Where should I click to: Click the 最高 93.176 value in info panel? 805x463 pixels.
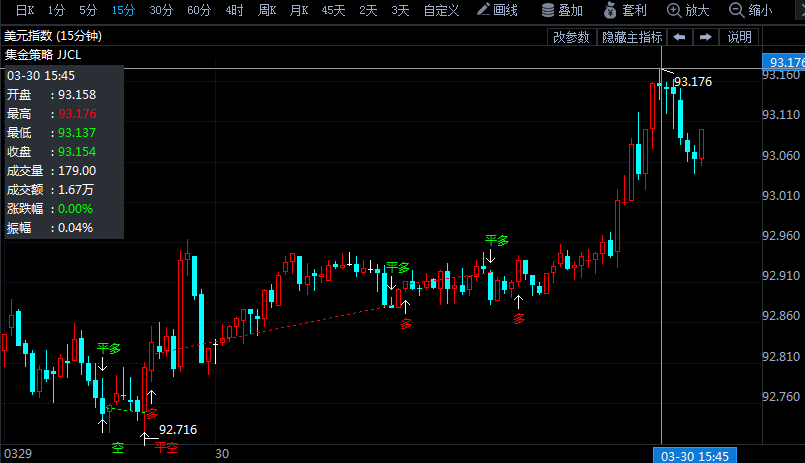tap(77, 114)
